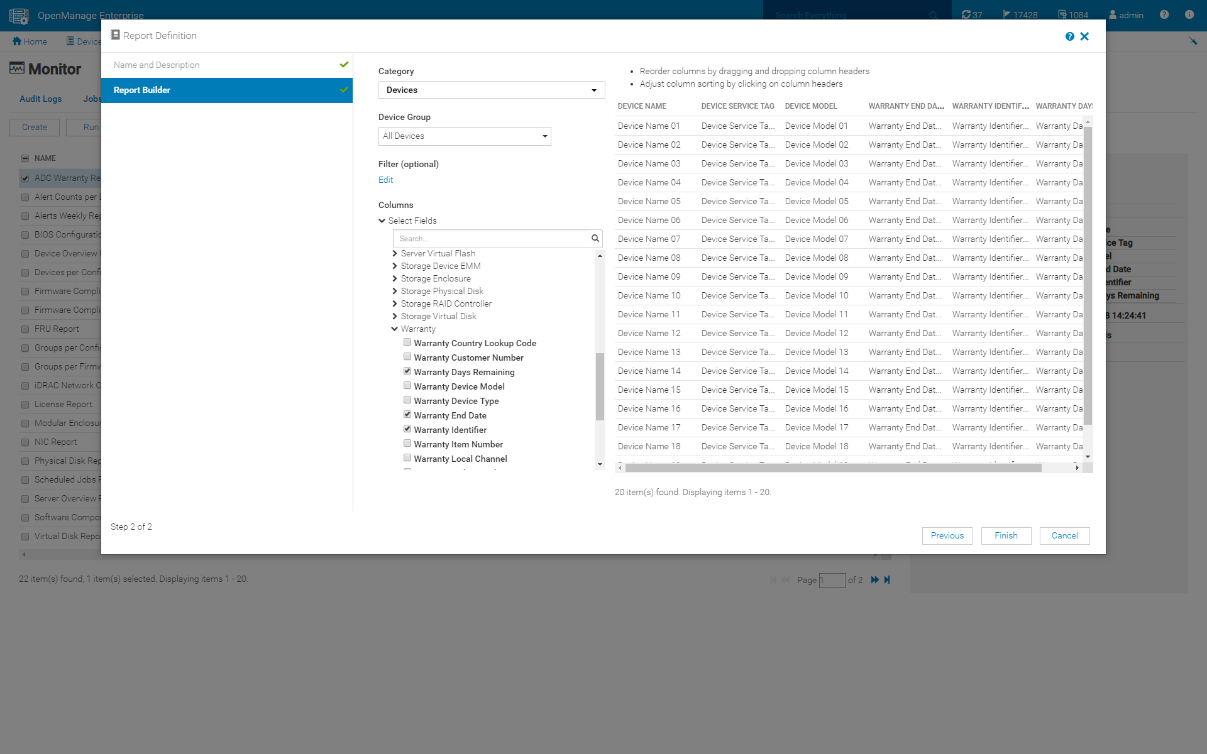This screenshot has height=754, width=1207.
Task: Click the top bar info icon
Action: point(1189,15)
